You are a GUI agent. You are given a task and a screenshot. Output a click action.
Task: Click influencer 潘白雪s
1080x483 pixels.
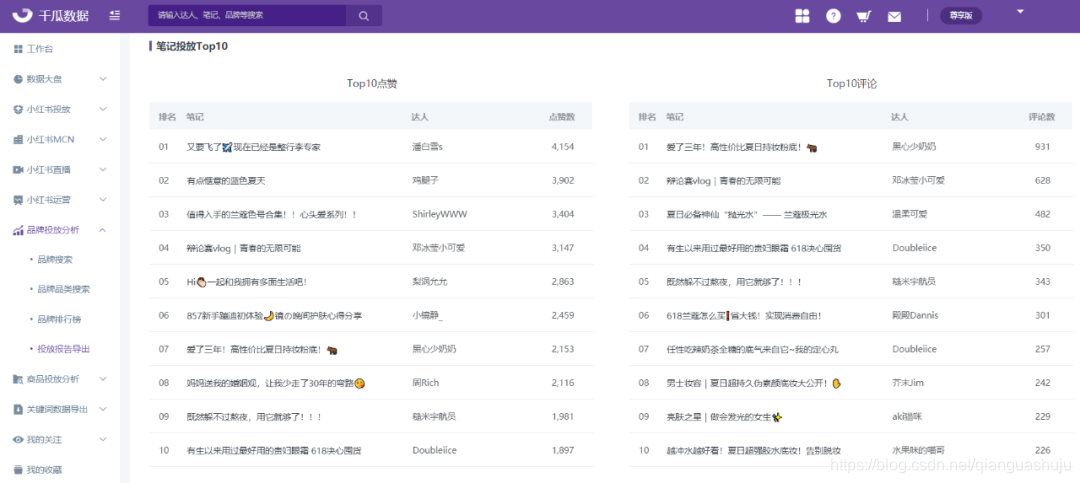click(x=427, y=147)
